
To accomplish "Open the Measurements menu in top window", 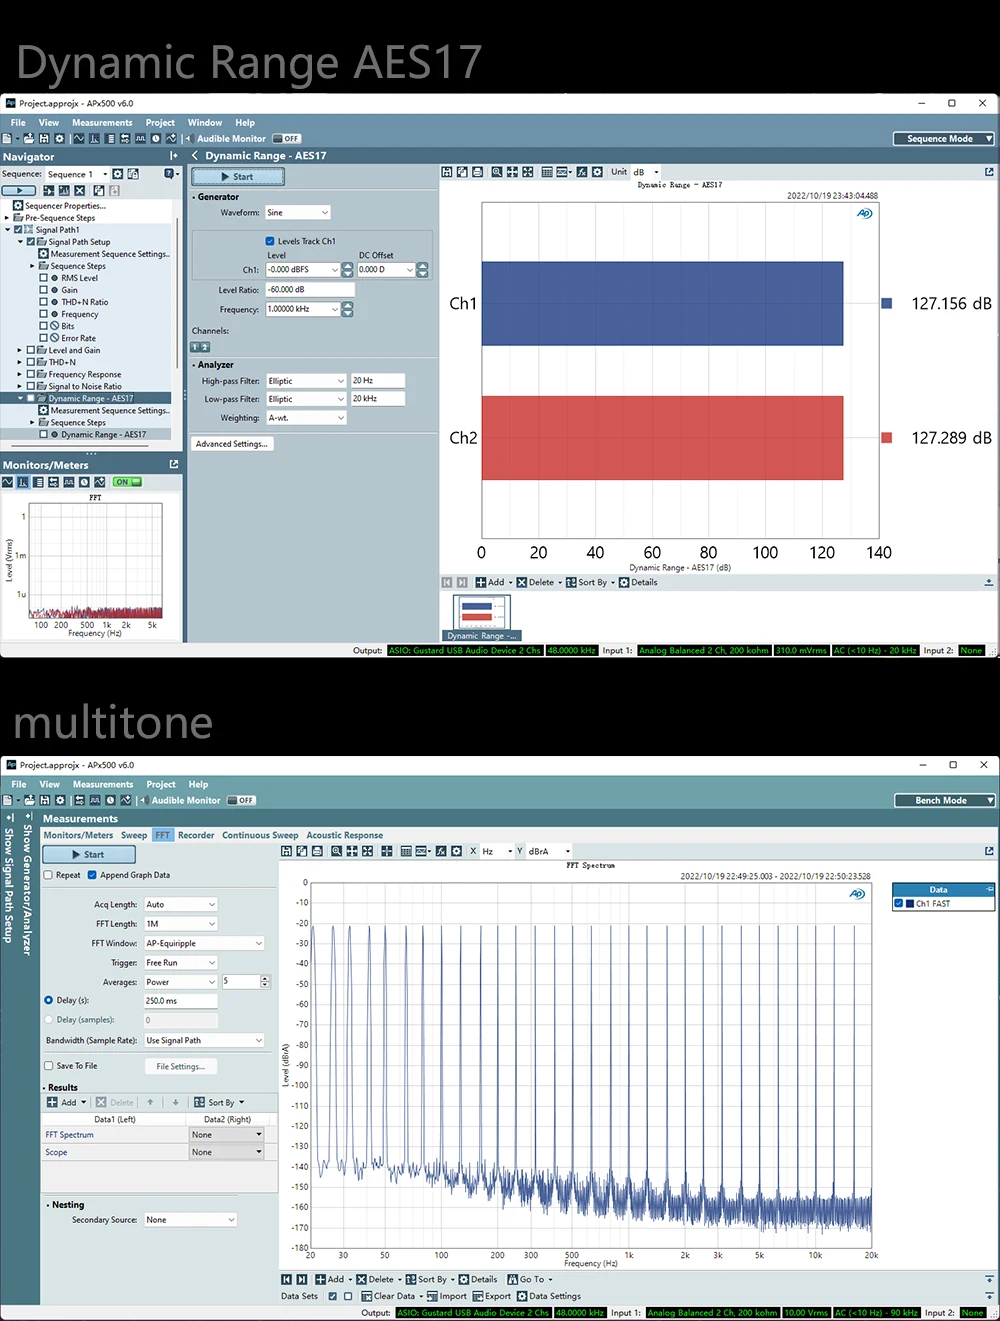I will 102,123.
